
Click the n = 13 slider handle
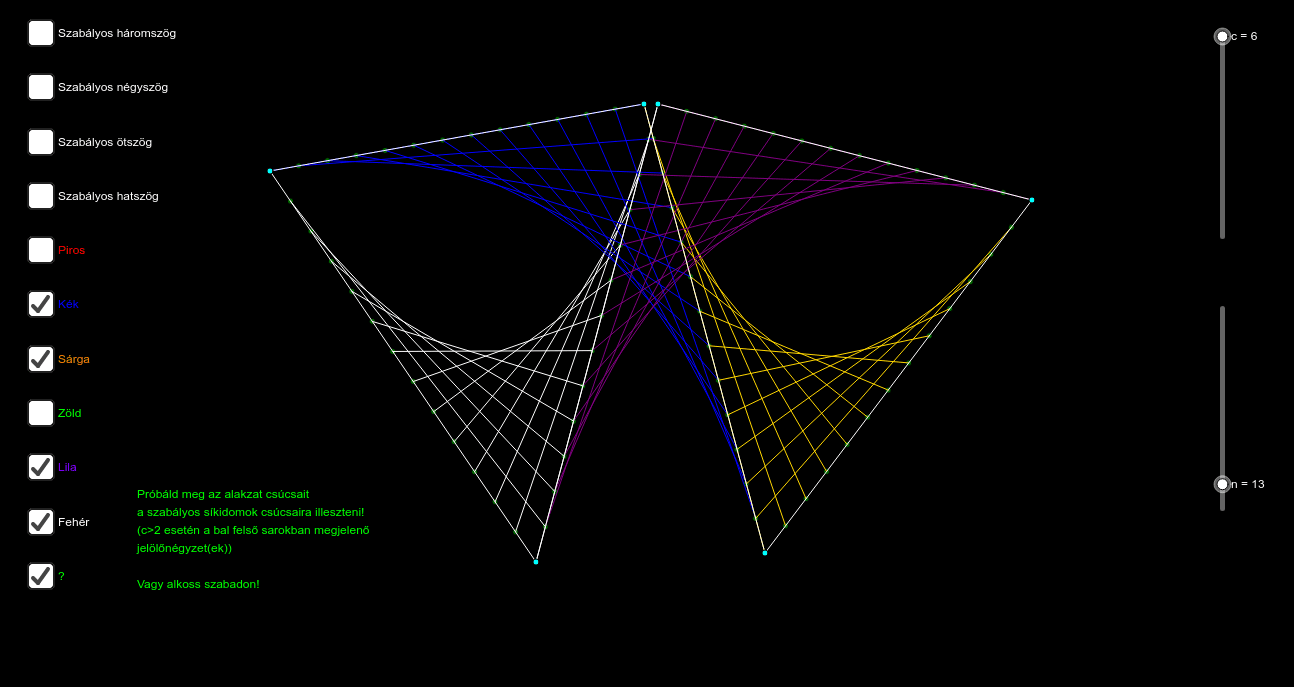pyautogui.click(x=1222, y=484)
